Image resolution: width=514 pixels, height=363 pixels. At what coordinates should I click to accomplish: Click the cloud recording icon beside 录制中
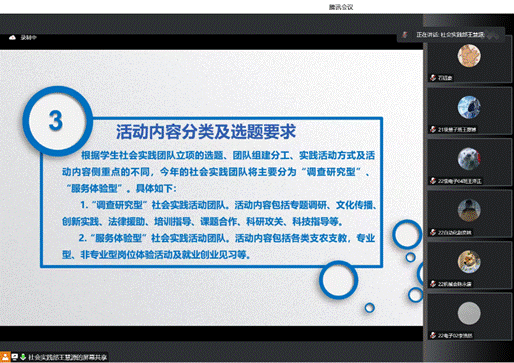point(12,37)
